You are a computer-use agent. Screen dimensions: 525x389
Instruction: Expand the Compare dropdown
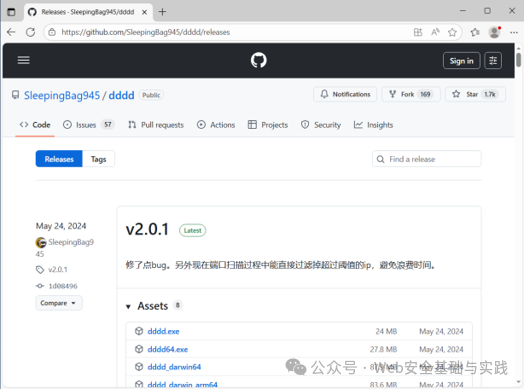point(59,303)
